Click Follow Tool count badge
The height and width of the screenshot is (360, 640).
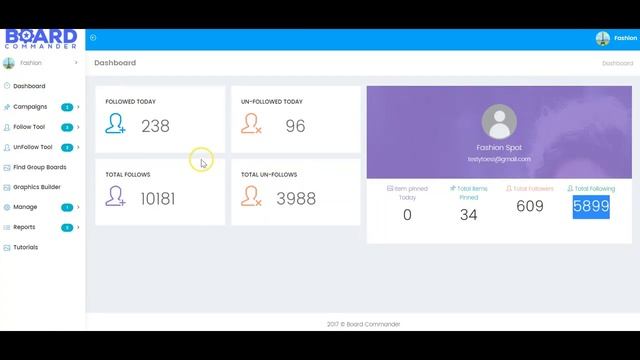coord(67,127)
